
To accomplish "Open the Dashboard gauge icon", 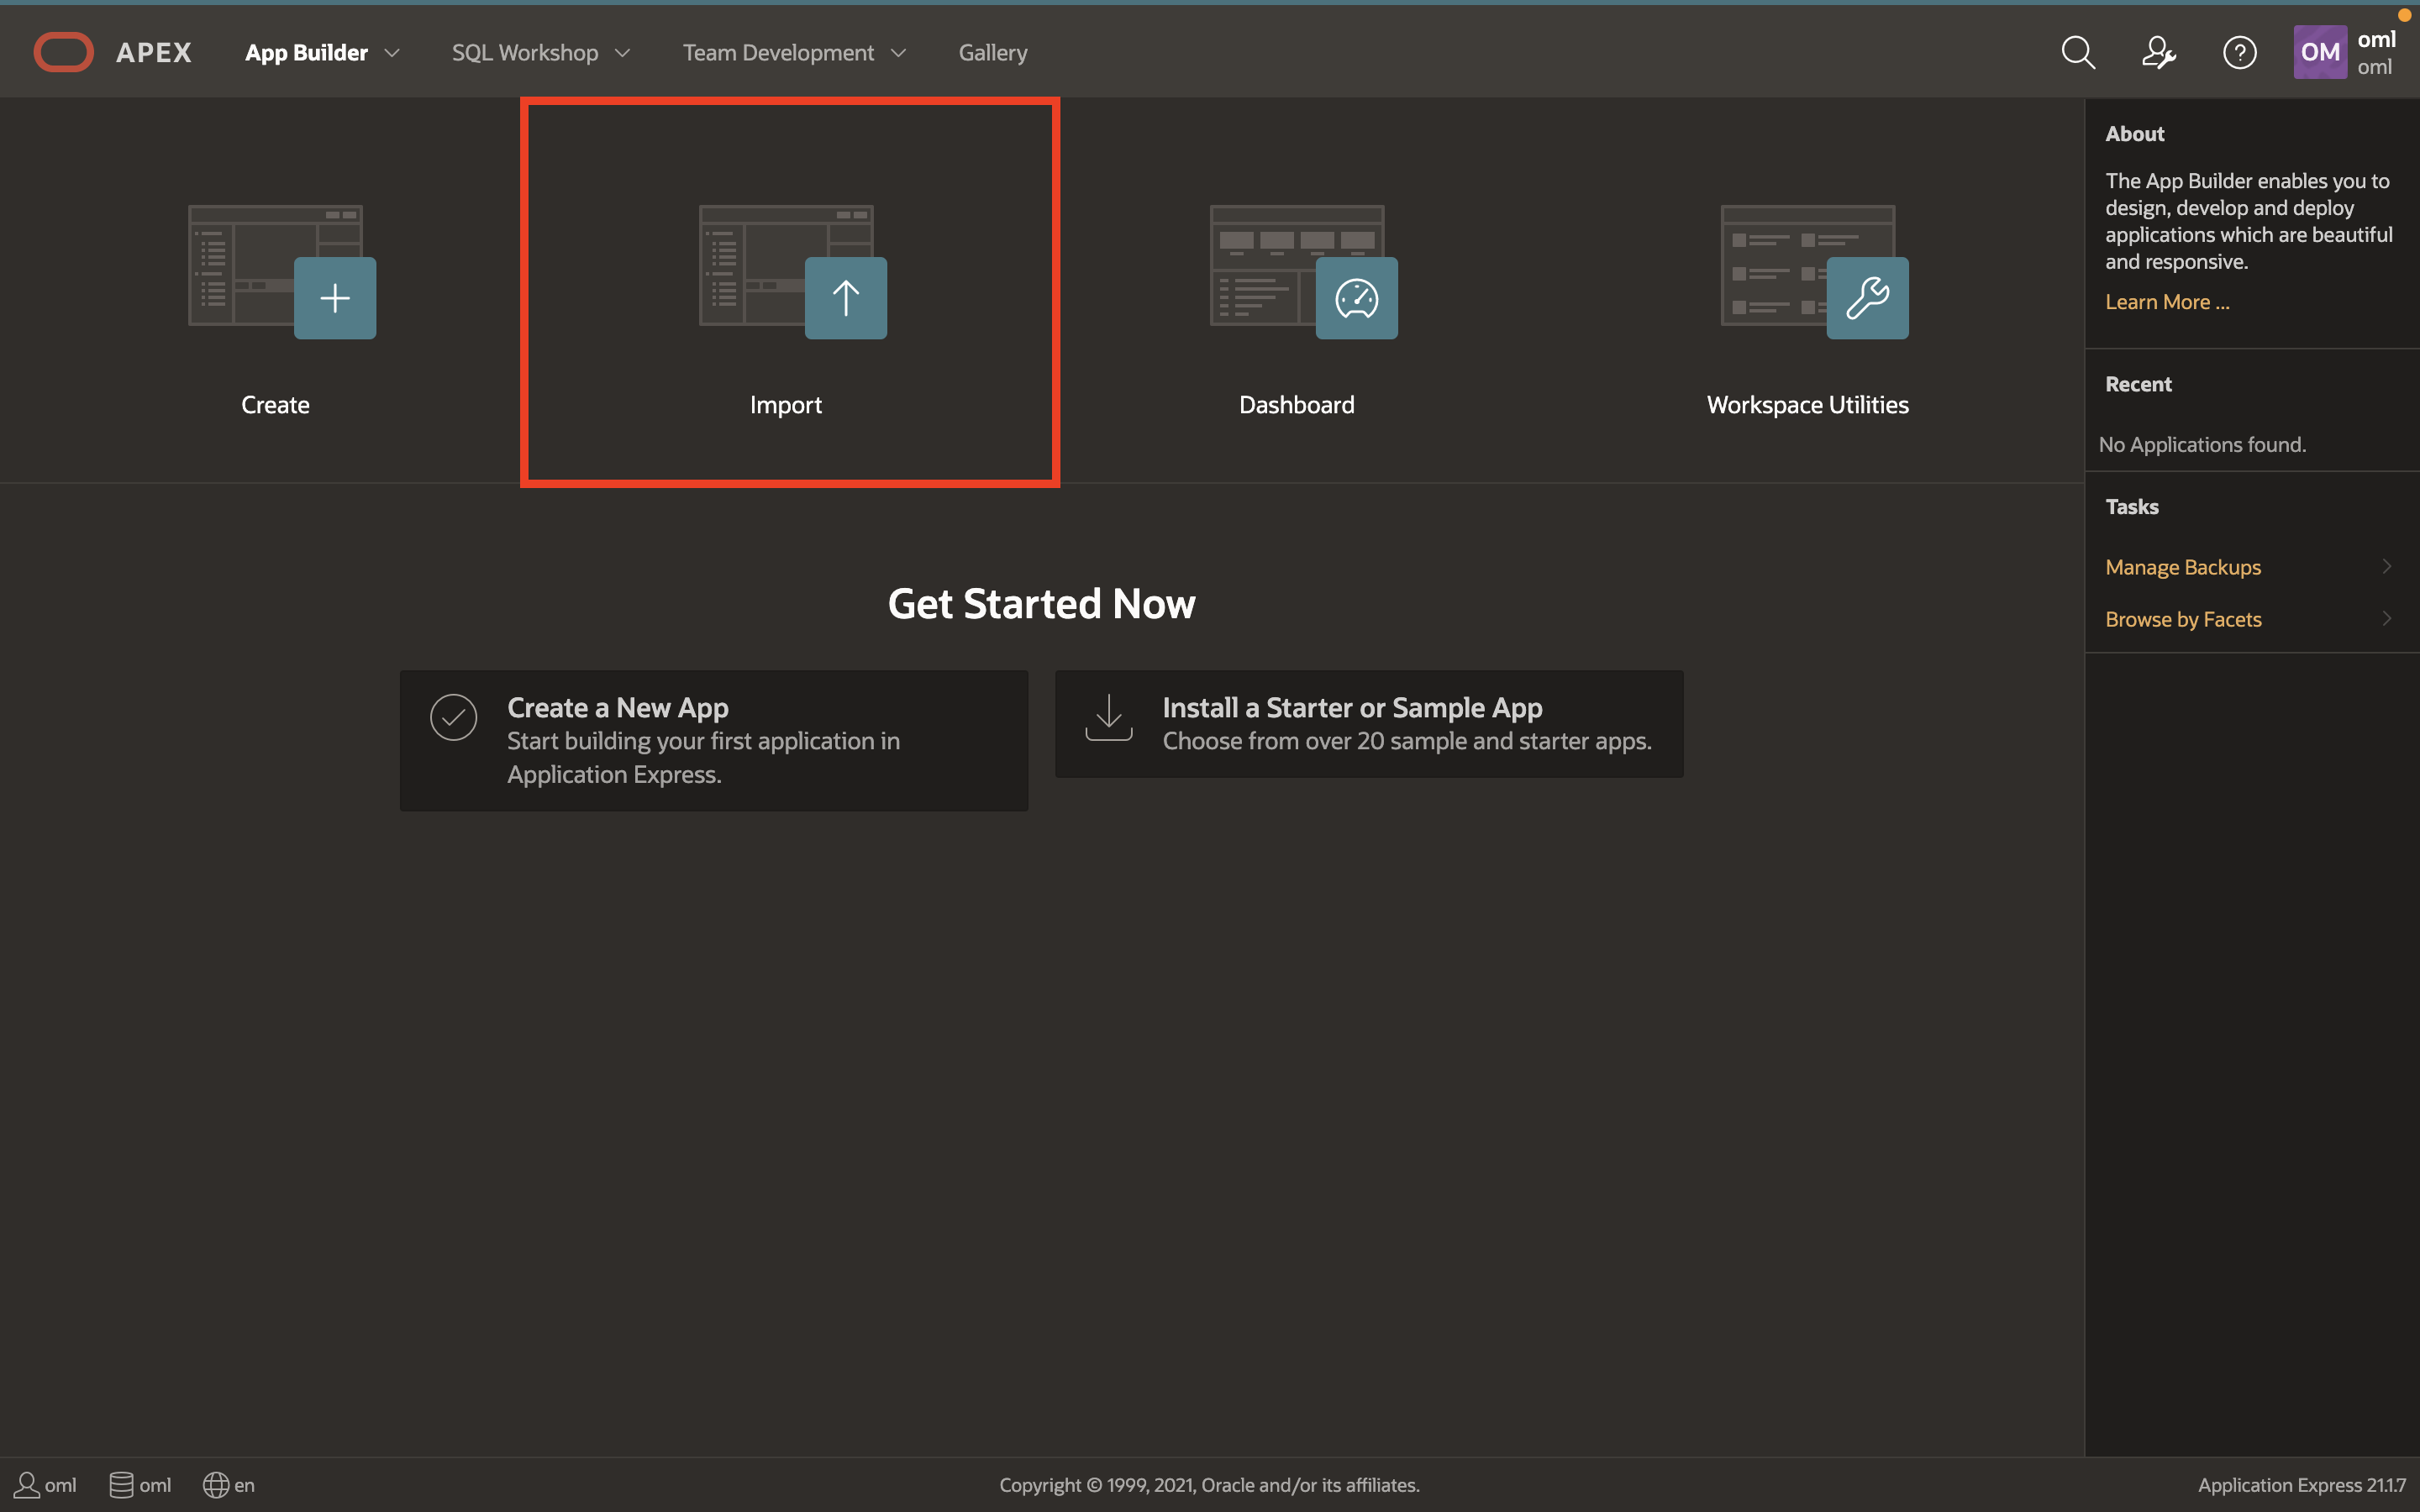I will 1356,298.
